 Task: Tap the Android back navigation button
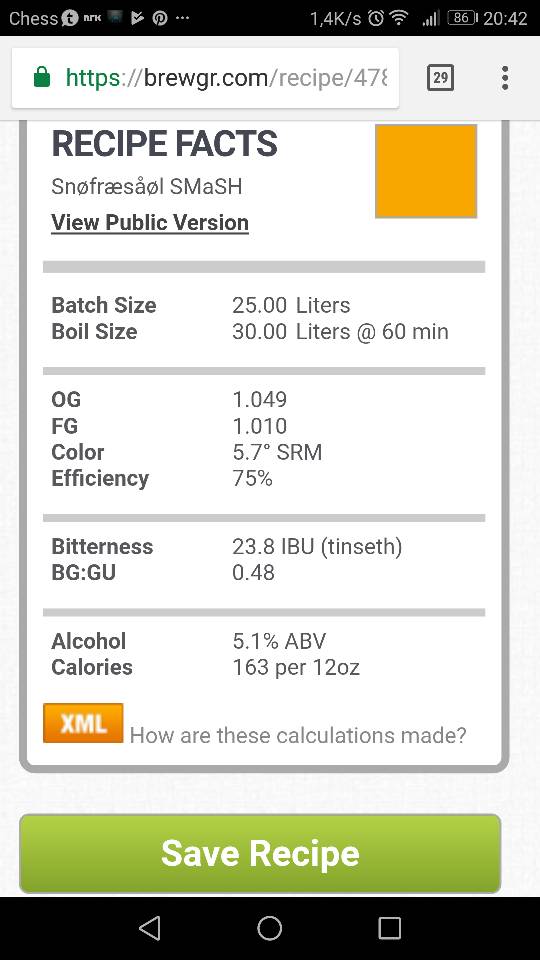[150, 928]
